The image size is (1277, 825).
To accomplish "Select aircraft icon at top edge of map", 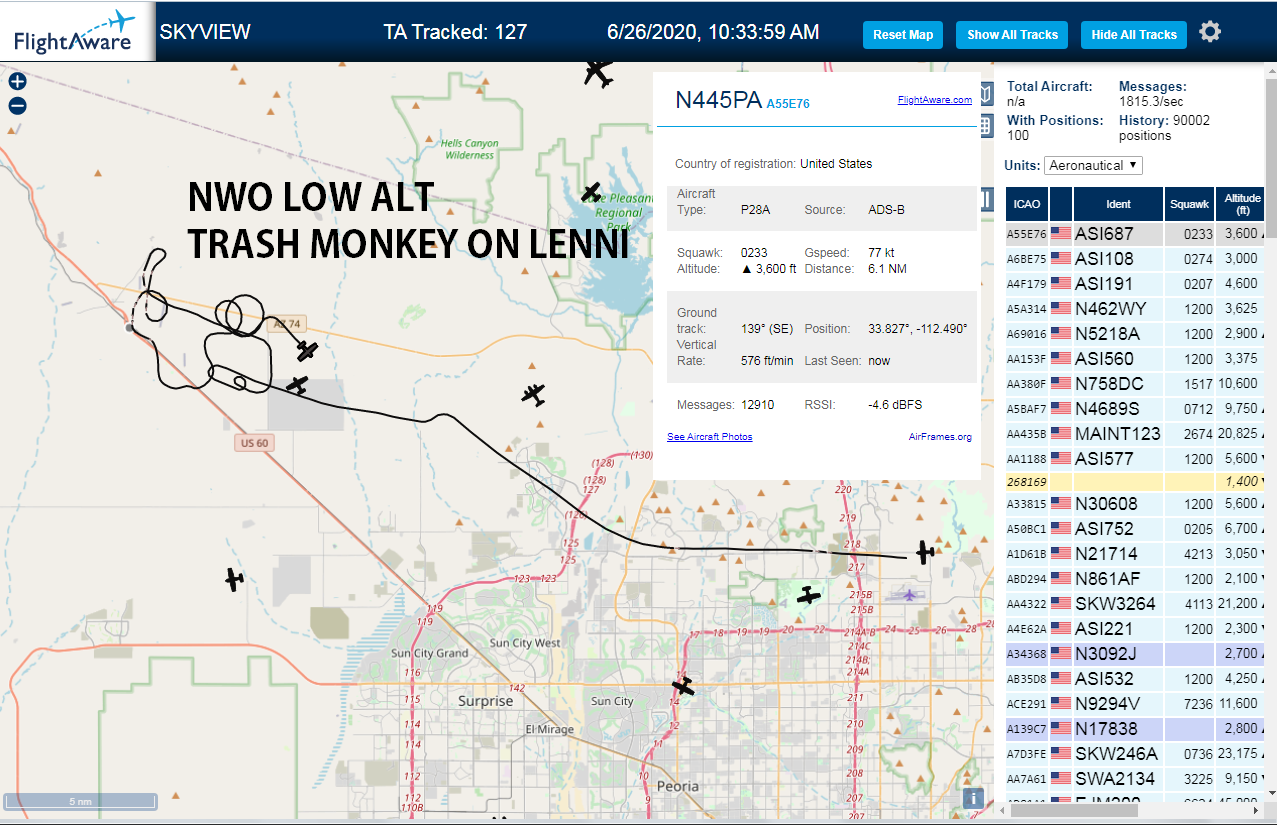I will click(x=598, y=73).
